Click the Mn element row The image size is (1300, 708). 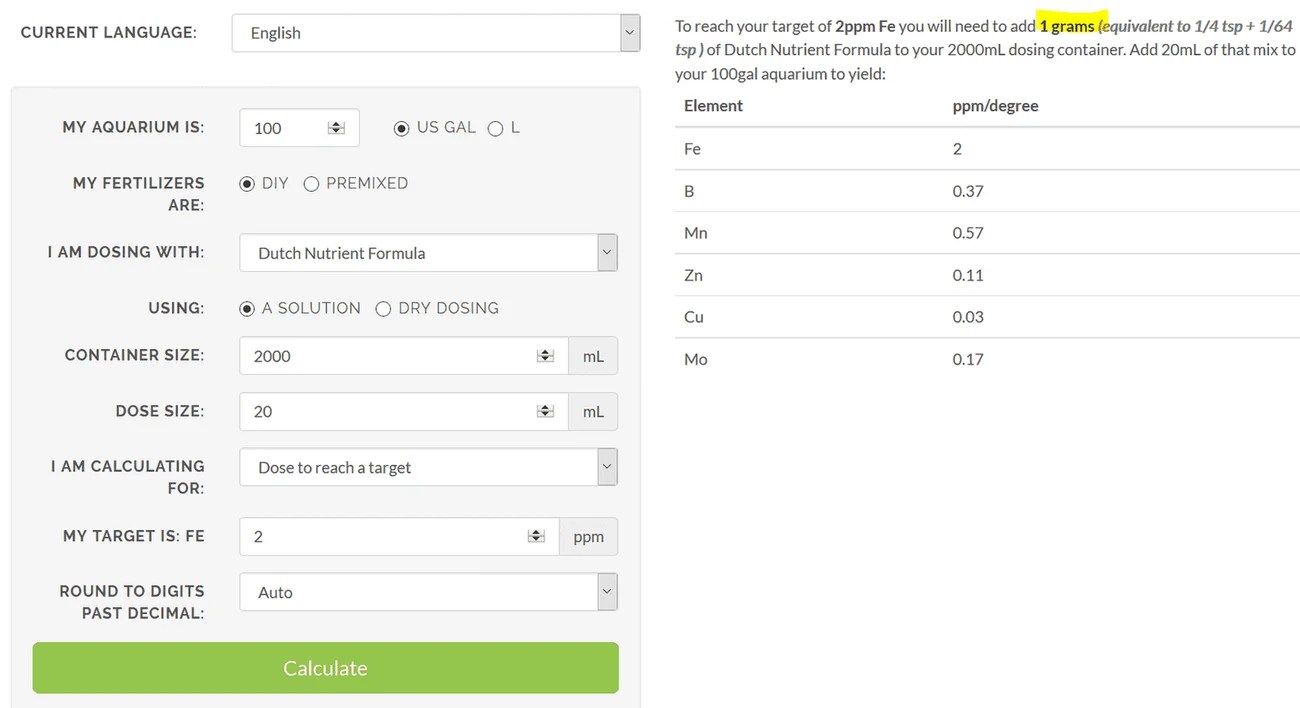tap(987, 233)
